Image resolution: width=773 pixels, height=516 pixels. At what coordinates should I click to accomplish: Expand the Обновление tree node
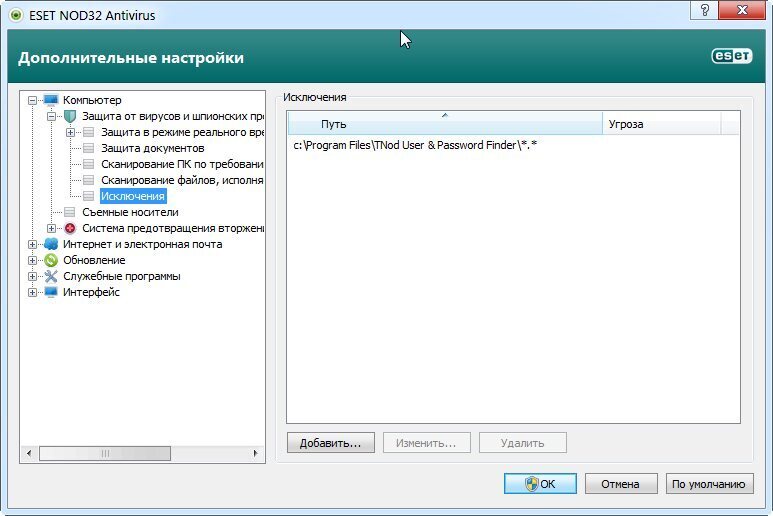coord(33,260)
